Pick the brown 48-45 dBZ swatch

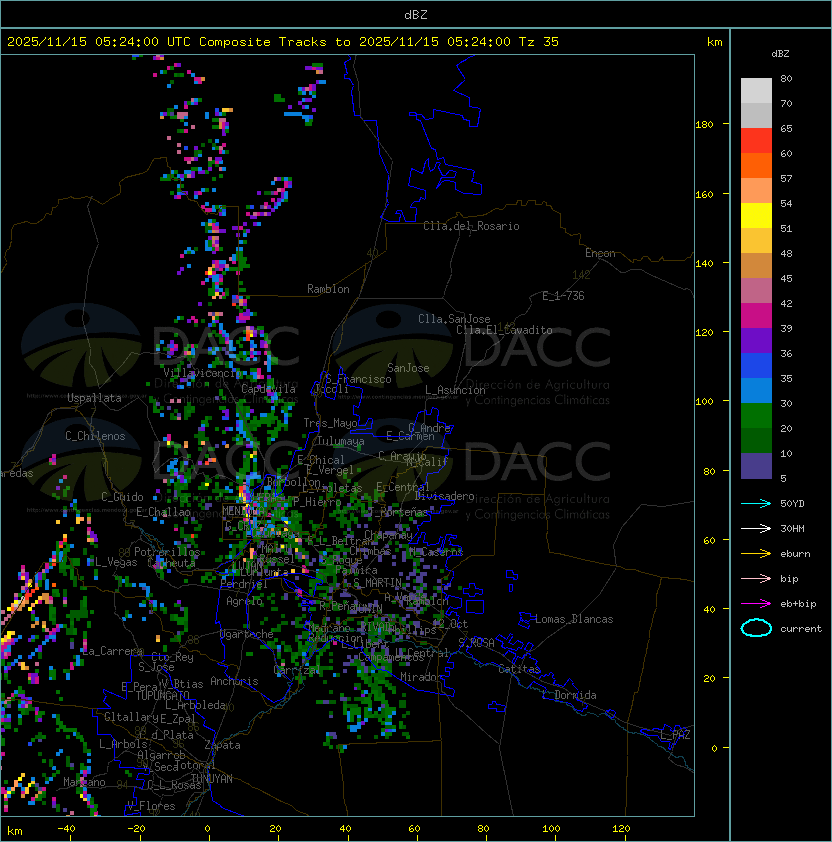click(x=756, y=265)
